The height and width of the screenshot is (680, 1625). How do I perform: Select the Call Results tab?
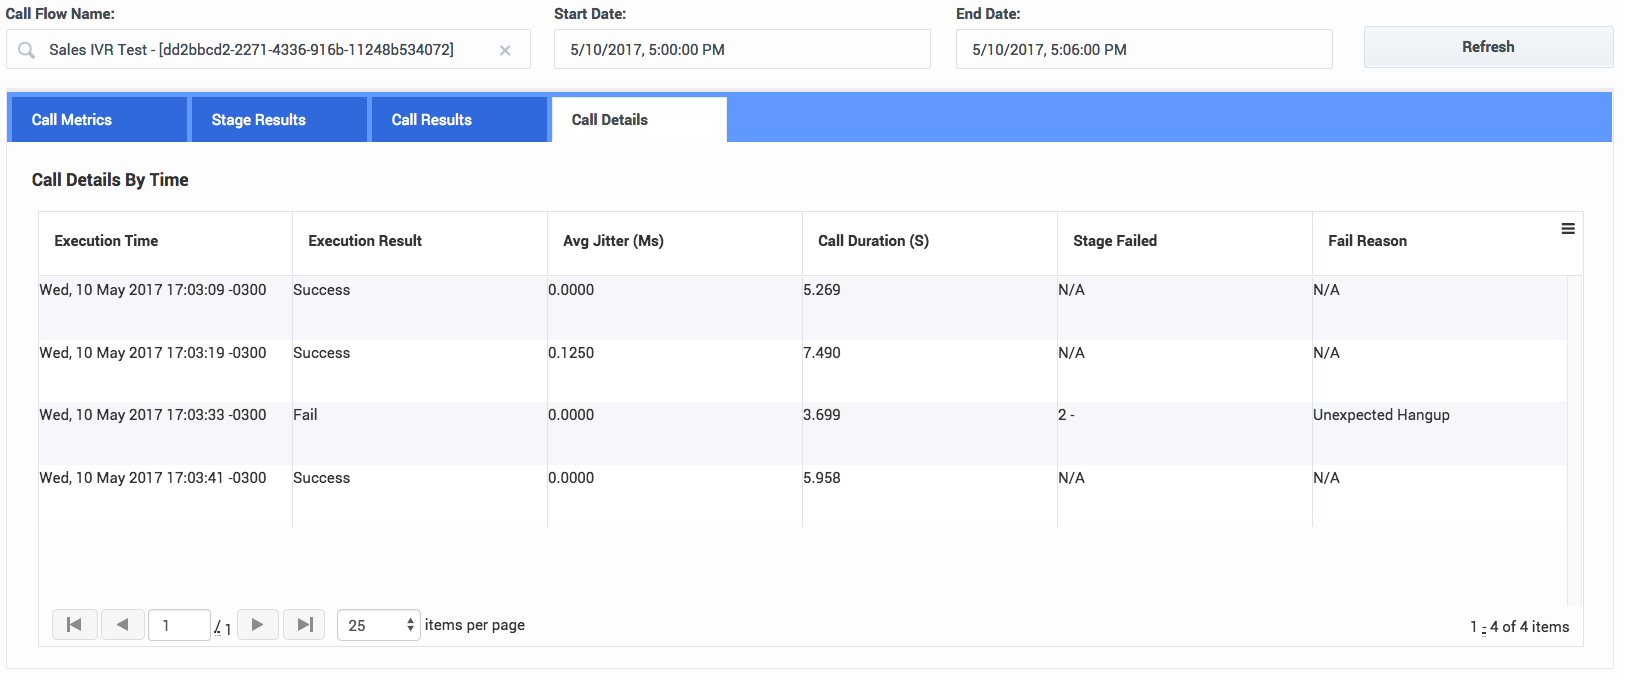coord(457,120)
